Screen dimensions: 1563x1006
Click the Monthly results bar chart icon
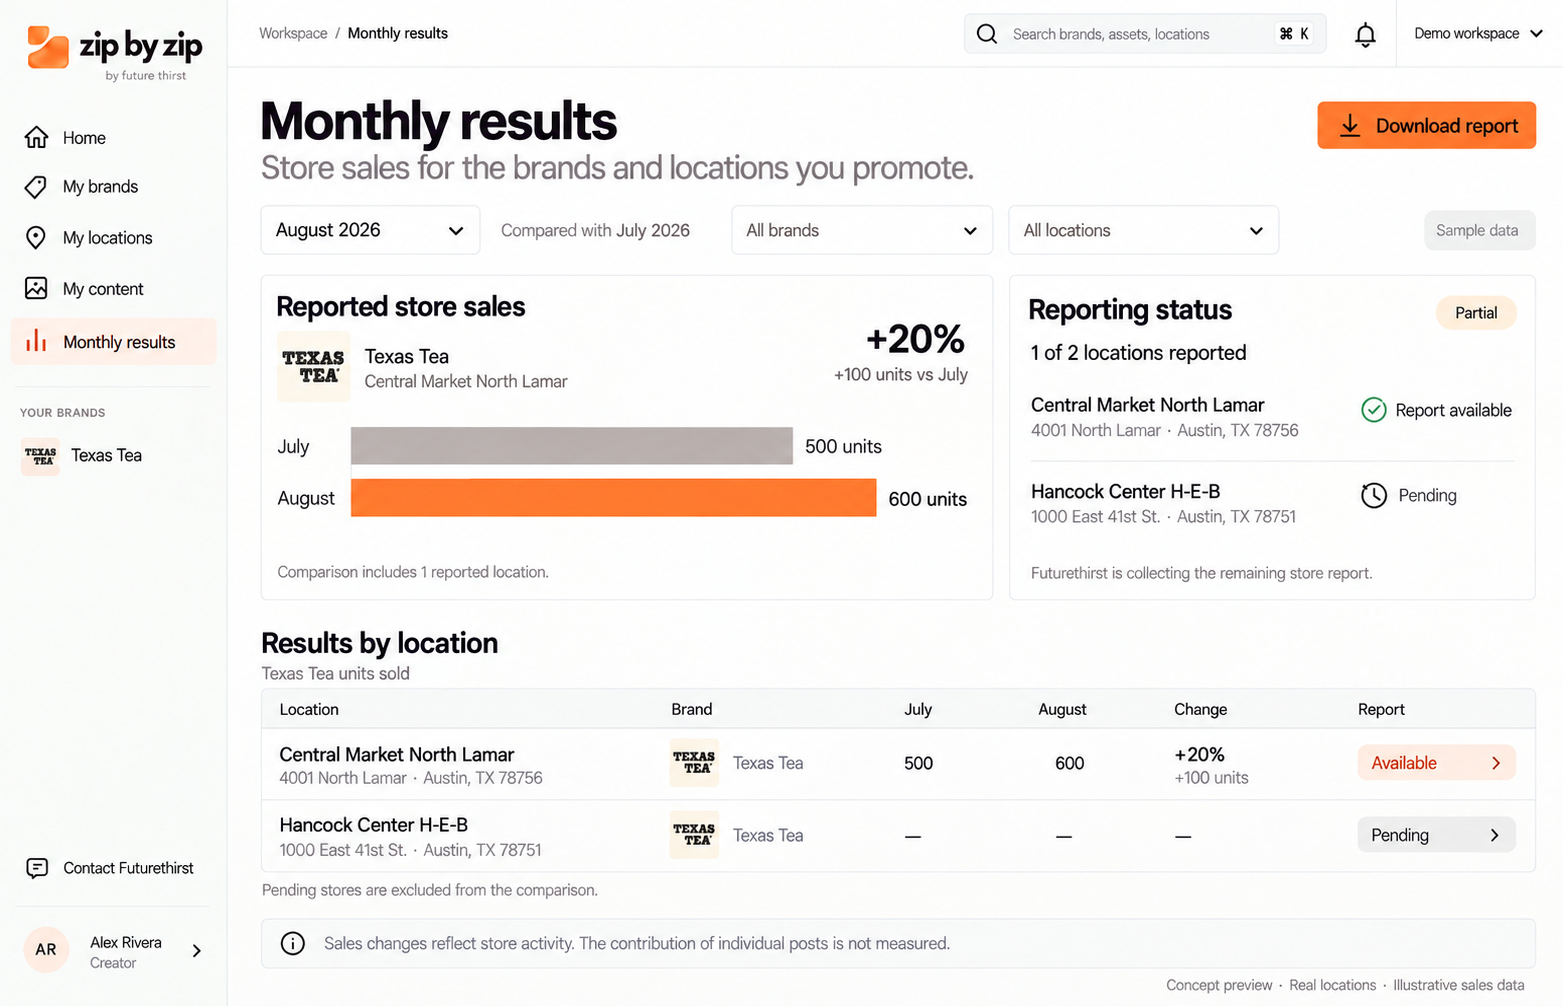(x=36, y=341)
